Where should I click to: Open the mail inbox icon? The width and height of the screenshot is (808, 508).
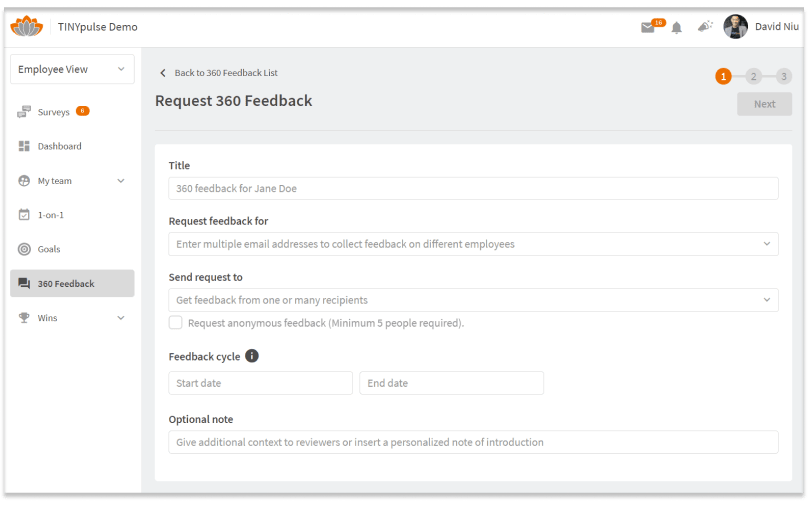click(x=648, y=27)
